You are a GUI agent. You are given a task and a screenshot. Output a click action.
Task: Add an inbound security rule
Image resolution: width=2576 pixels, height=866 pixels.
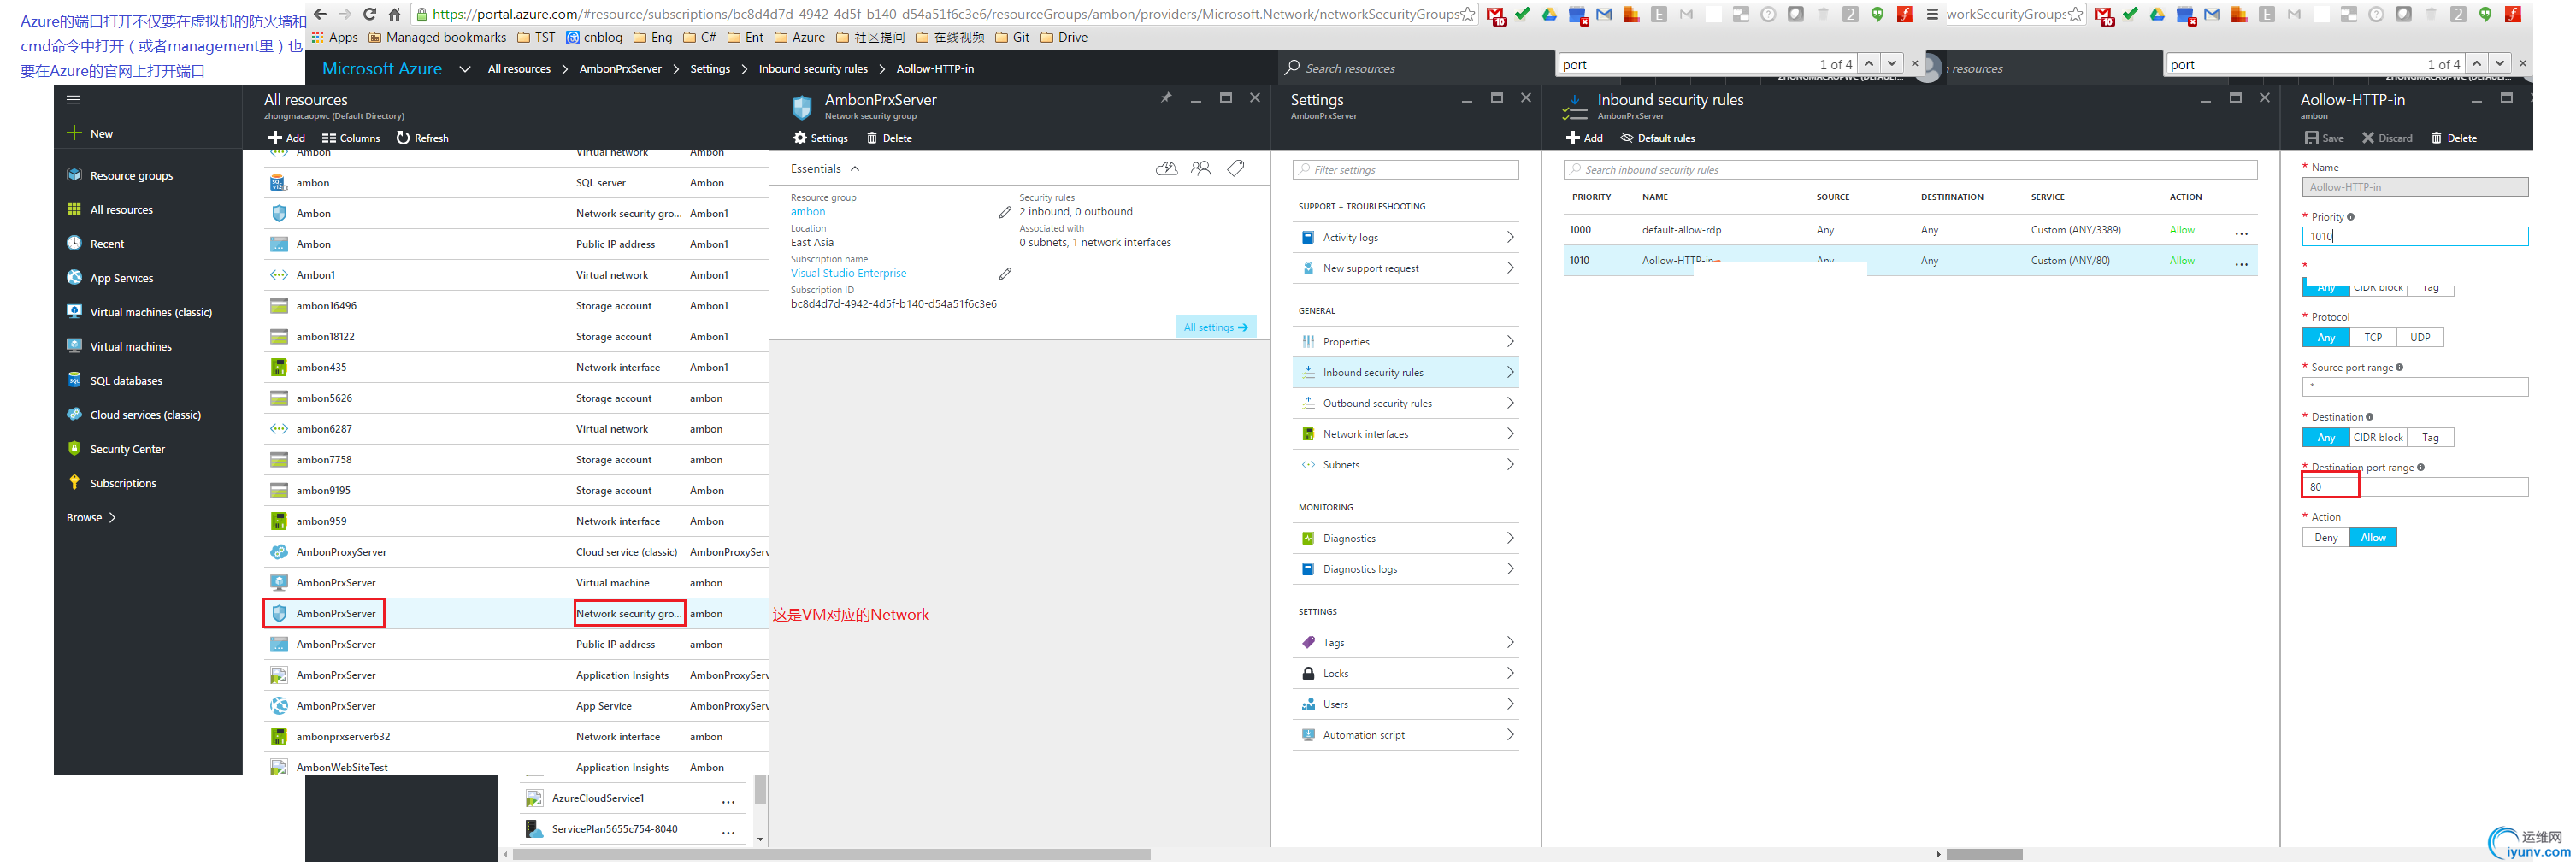coord(1584,138)
